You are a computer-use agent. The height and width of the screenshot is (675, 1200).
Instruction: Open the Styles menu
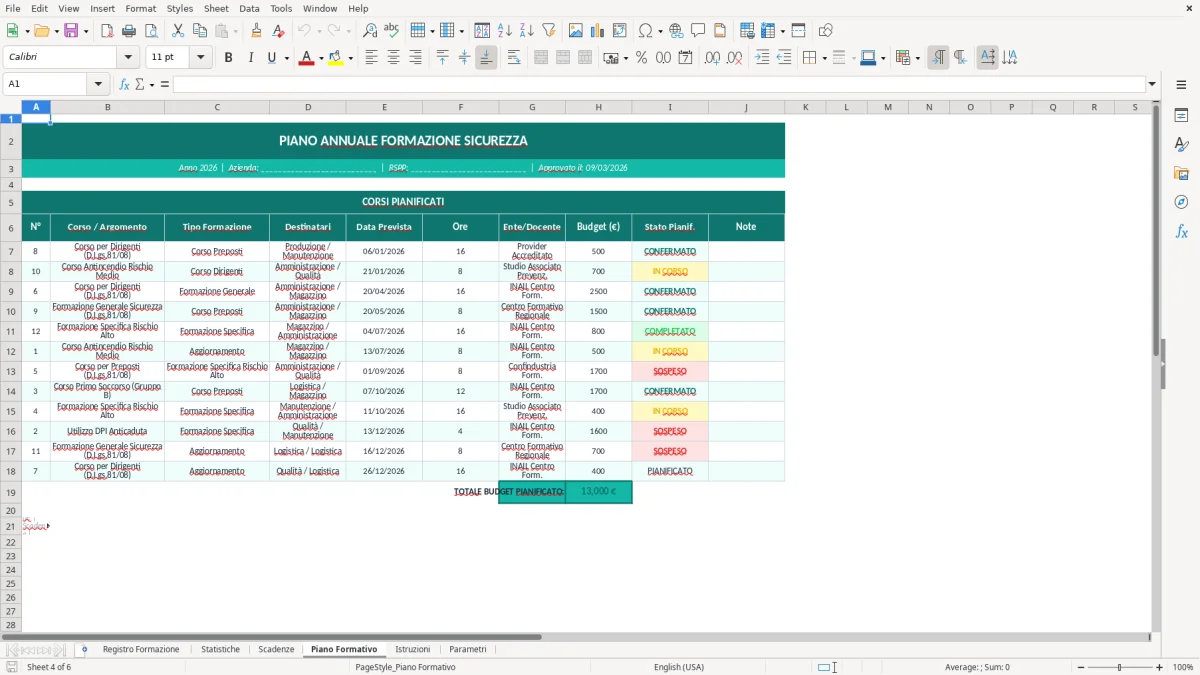[x=180, y=8]
